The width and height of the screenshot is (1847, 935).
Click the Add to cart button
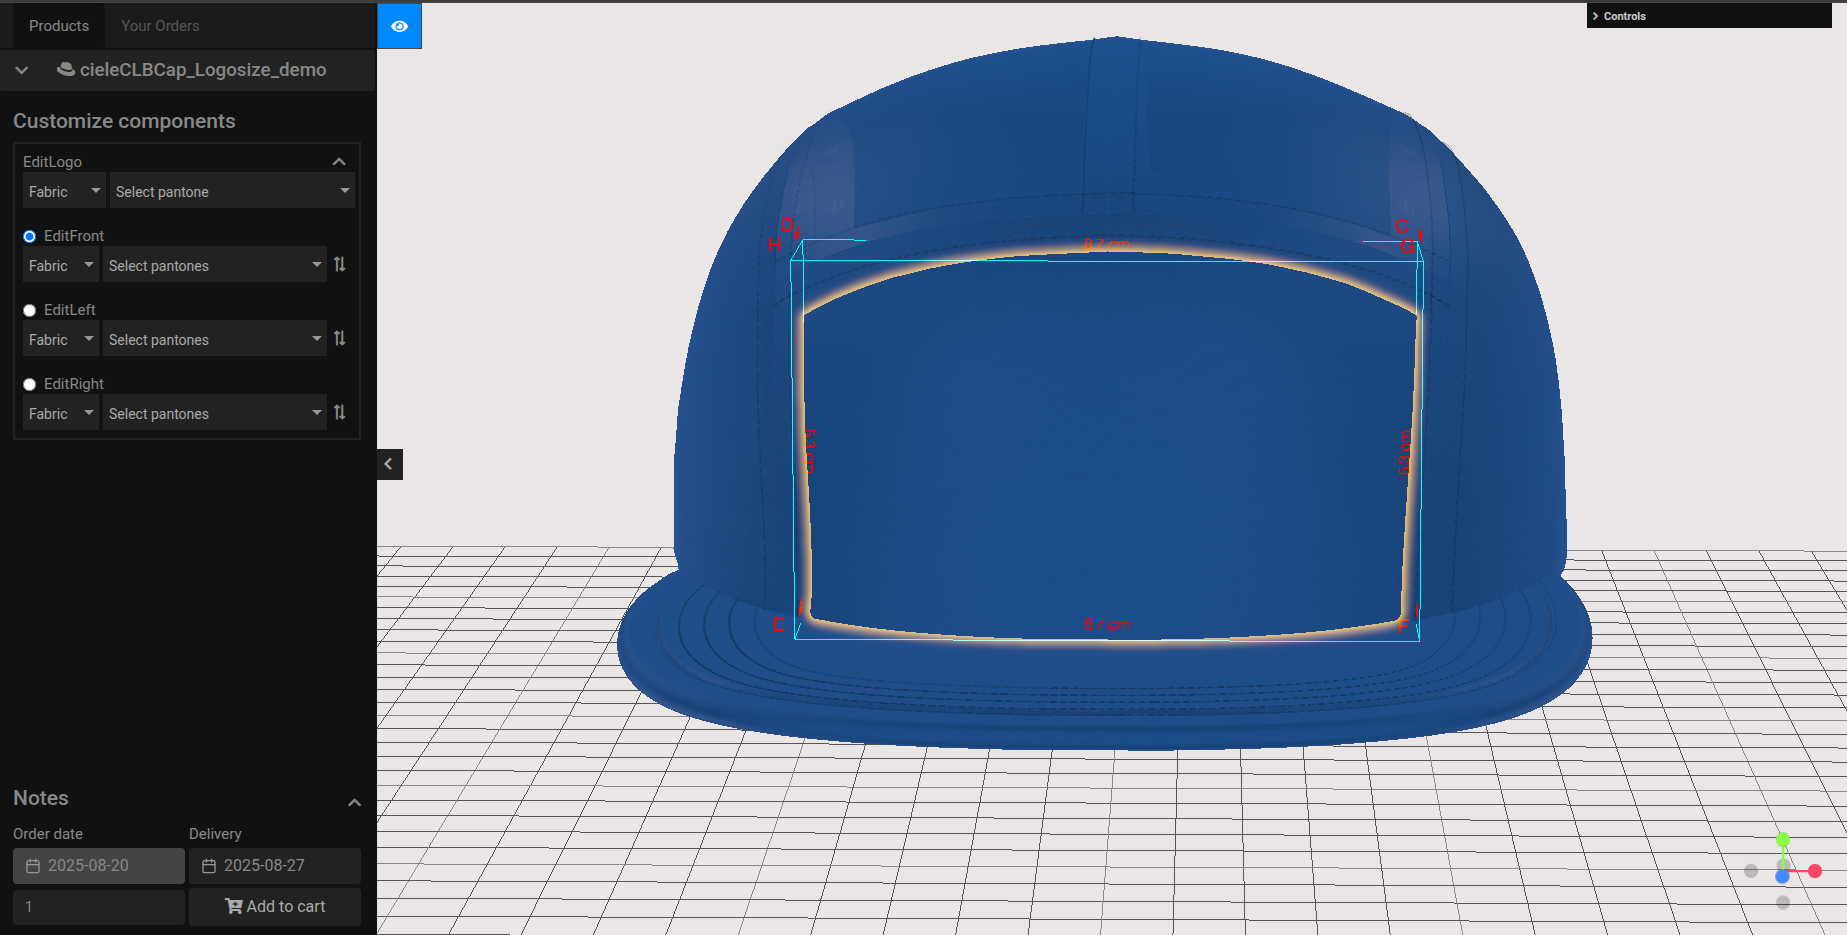275,906
